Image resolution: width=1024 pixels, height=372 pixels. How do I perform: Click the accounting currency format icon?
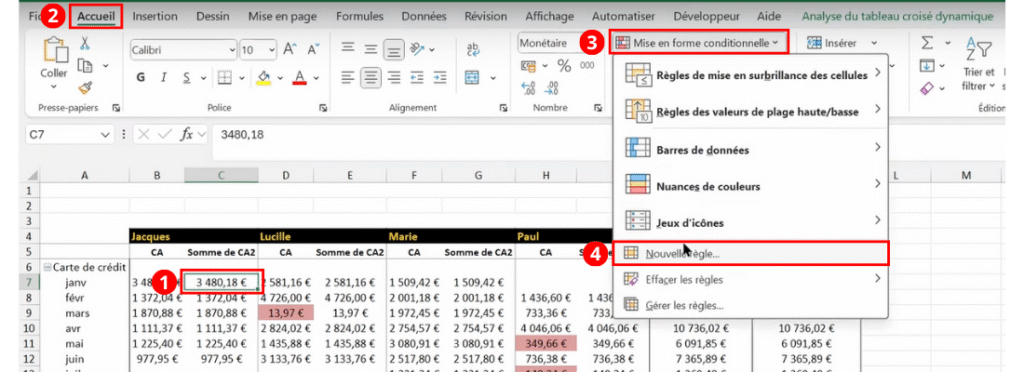click(x=528, y=66)
